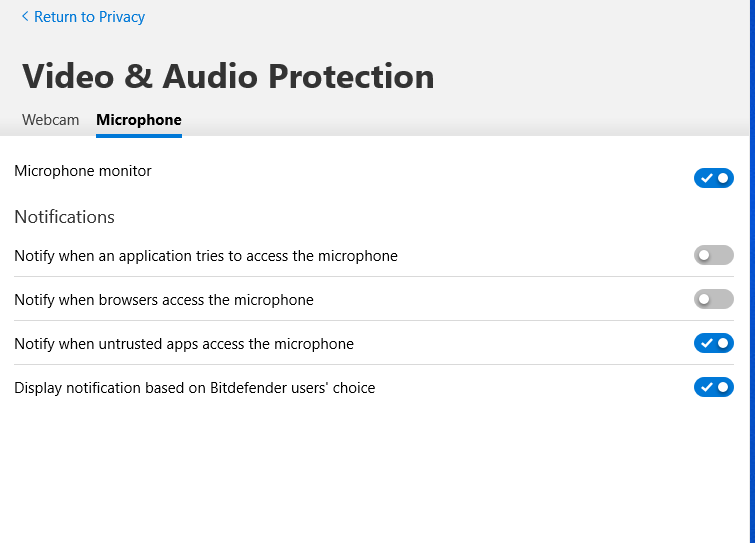
Task: Click the blue underline beneath the Microphone tab
Action: (139, 135)
